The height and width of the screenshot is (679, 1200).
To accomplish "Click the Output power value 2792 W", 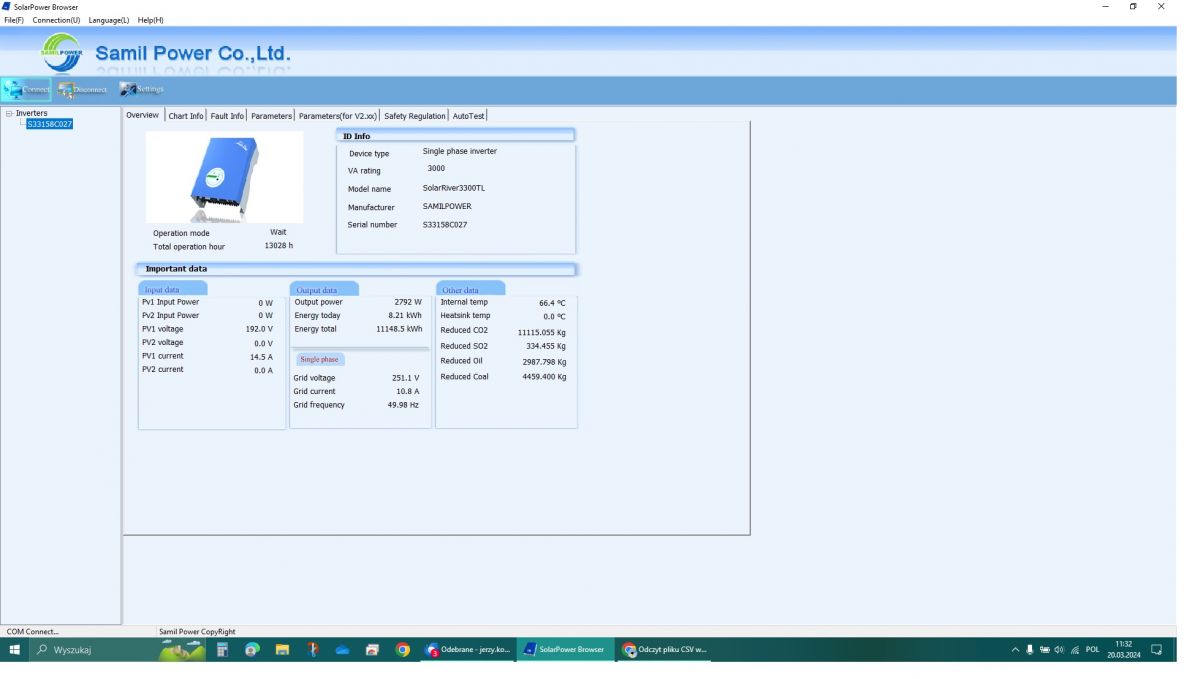I will [408, 302].
